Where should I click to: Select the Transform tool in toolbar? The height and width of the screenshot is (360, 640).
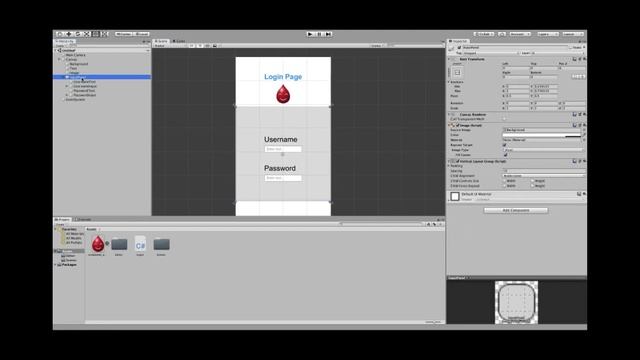point(105,34)
